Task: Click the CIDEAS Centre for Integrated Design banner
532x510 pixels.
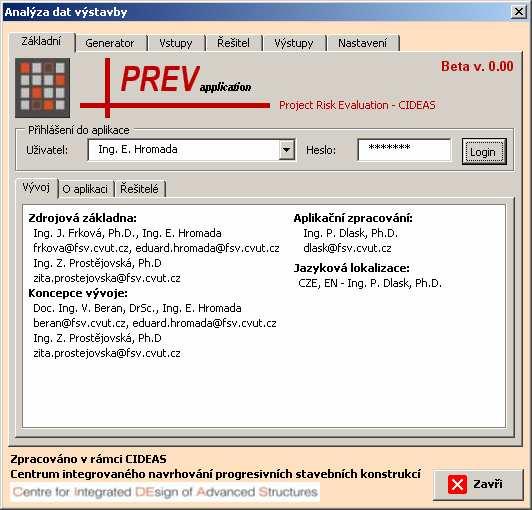Action: coord(165,492)
